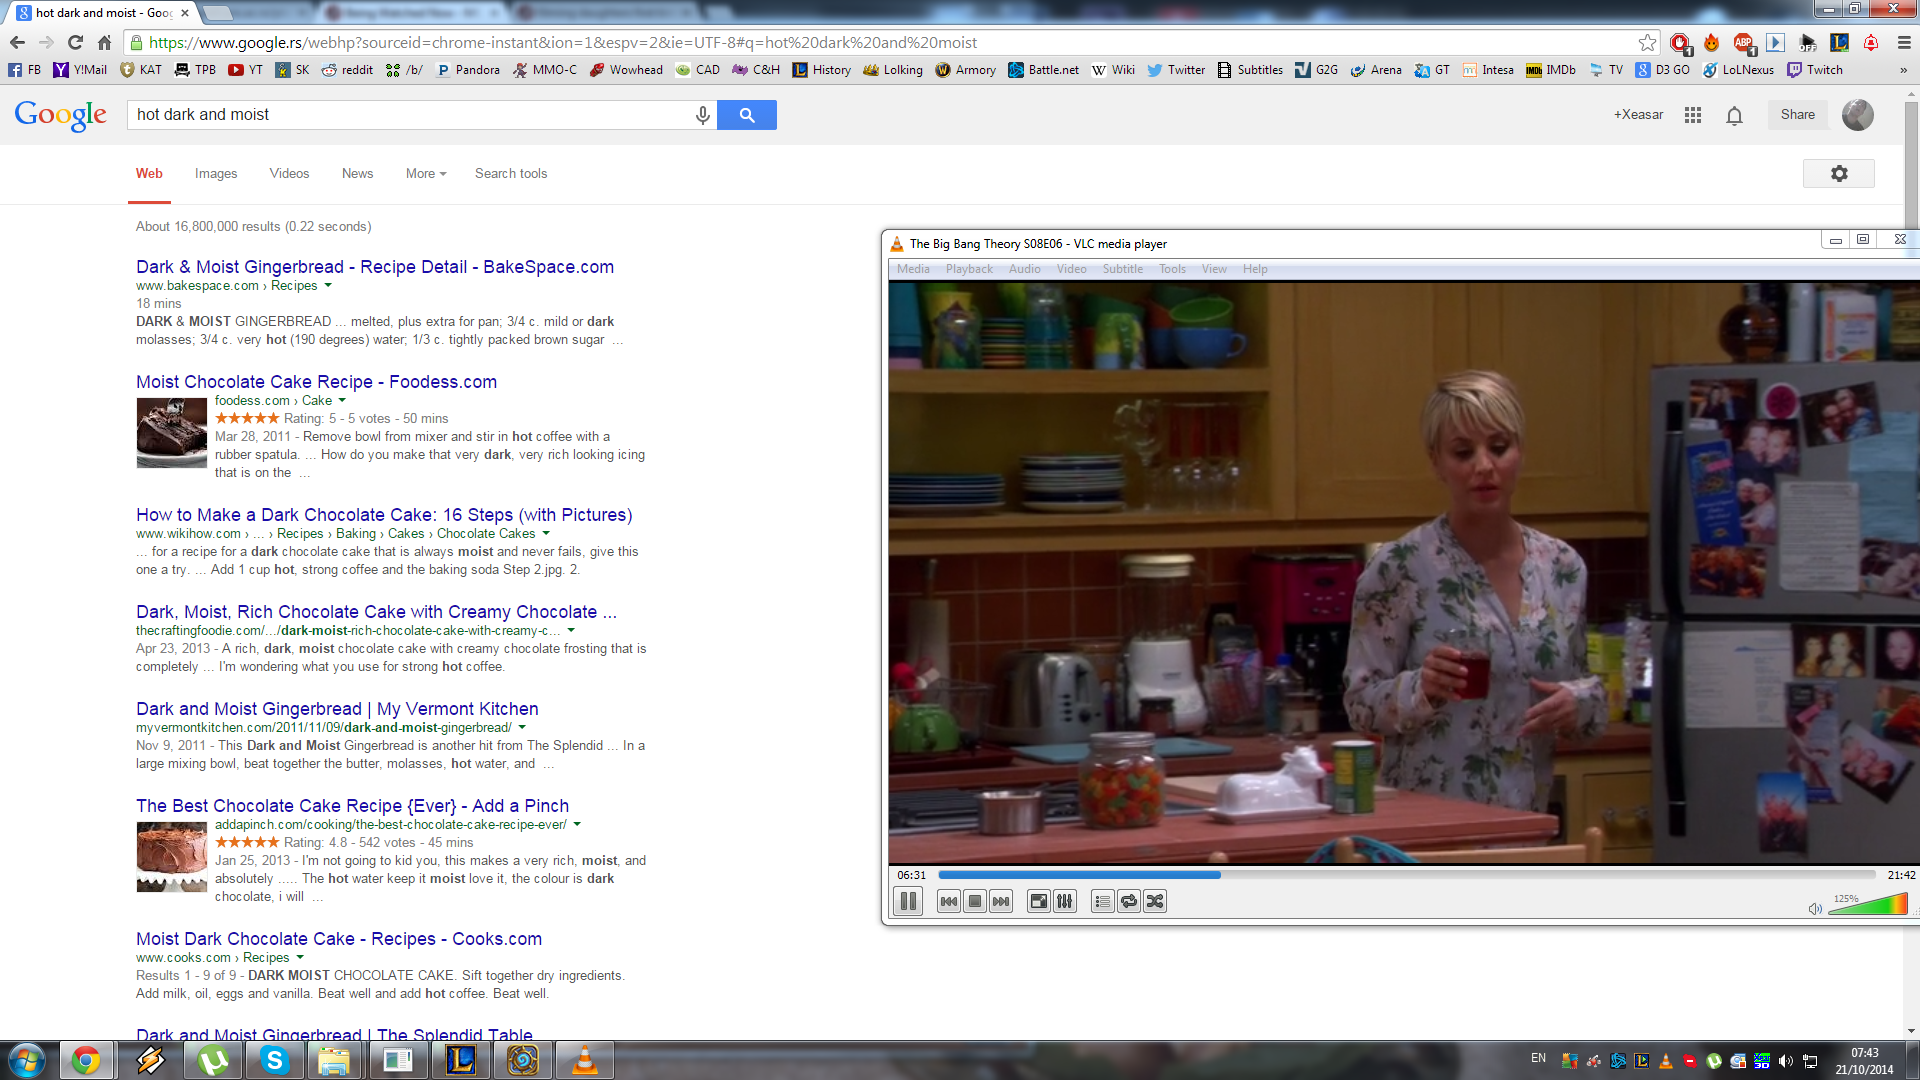Toggle fullscreen video in VLC
Image resolution: width=1920 pixels, height=1080 pixels.
pos(1039,901)
